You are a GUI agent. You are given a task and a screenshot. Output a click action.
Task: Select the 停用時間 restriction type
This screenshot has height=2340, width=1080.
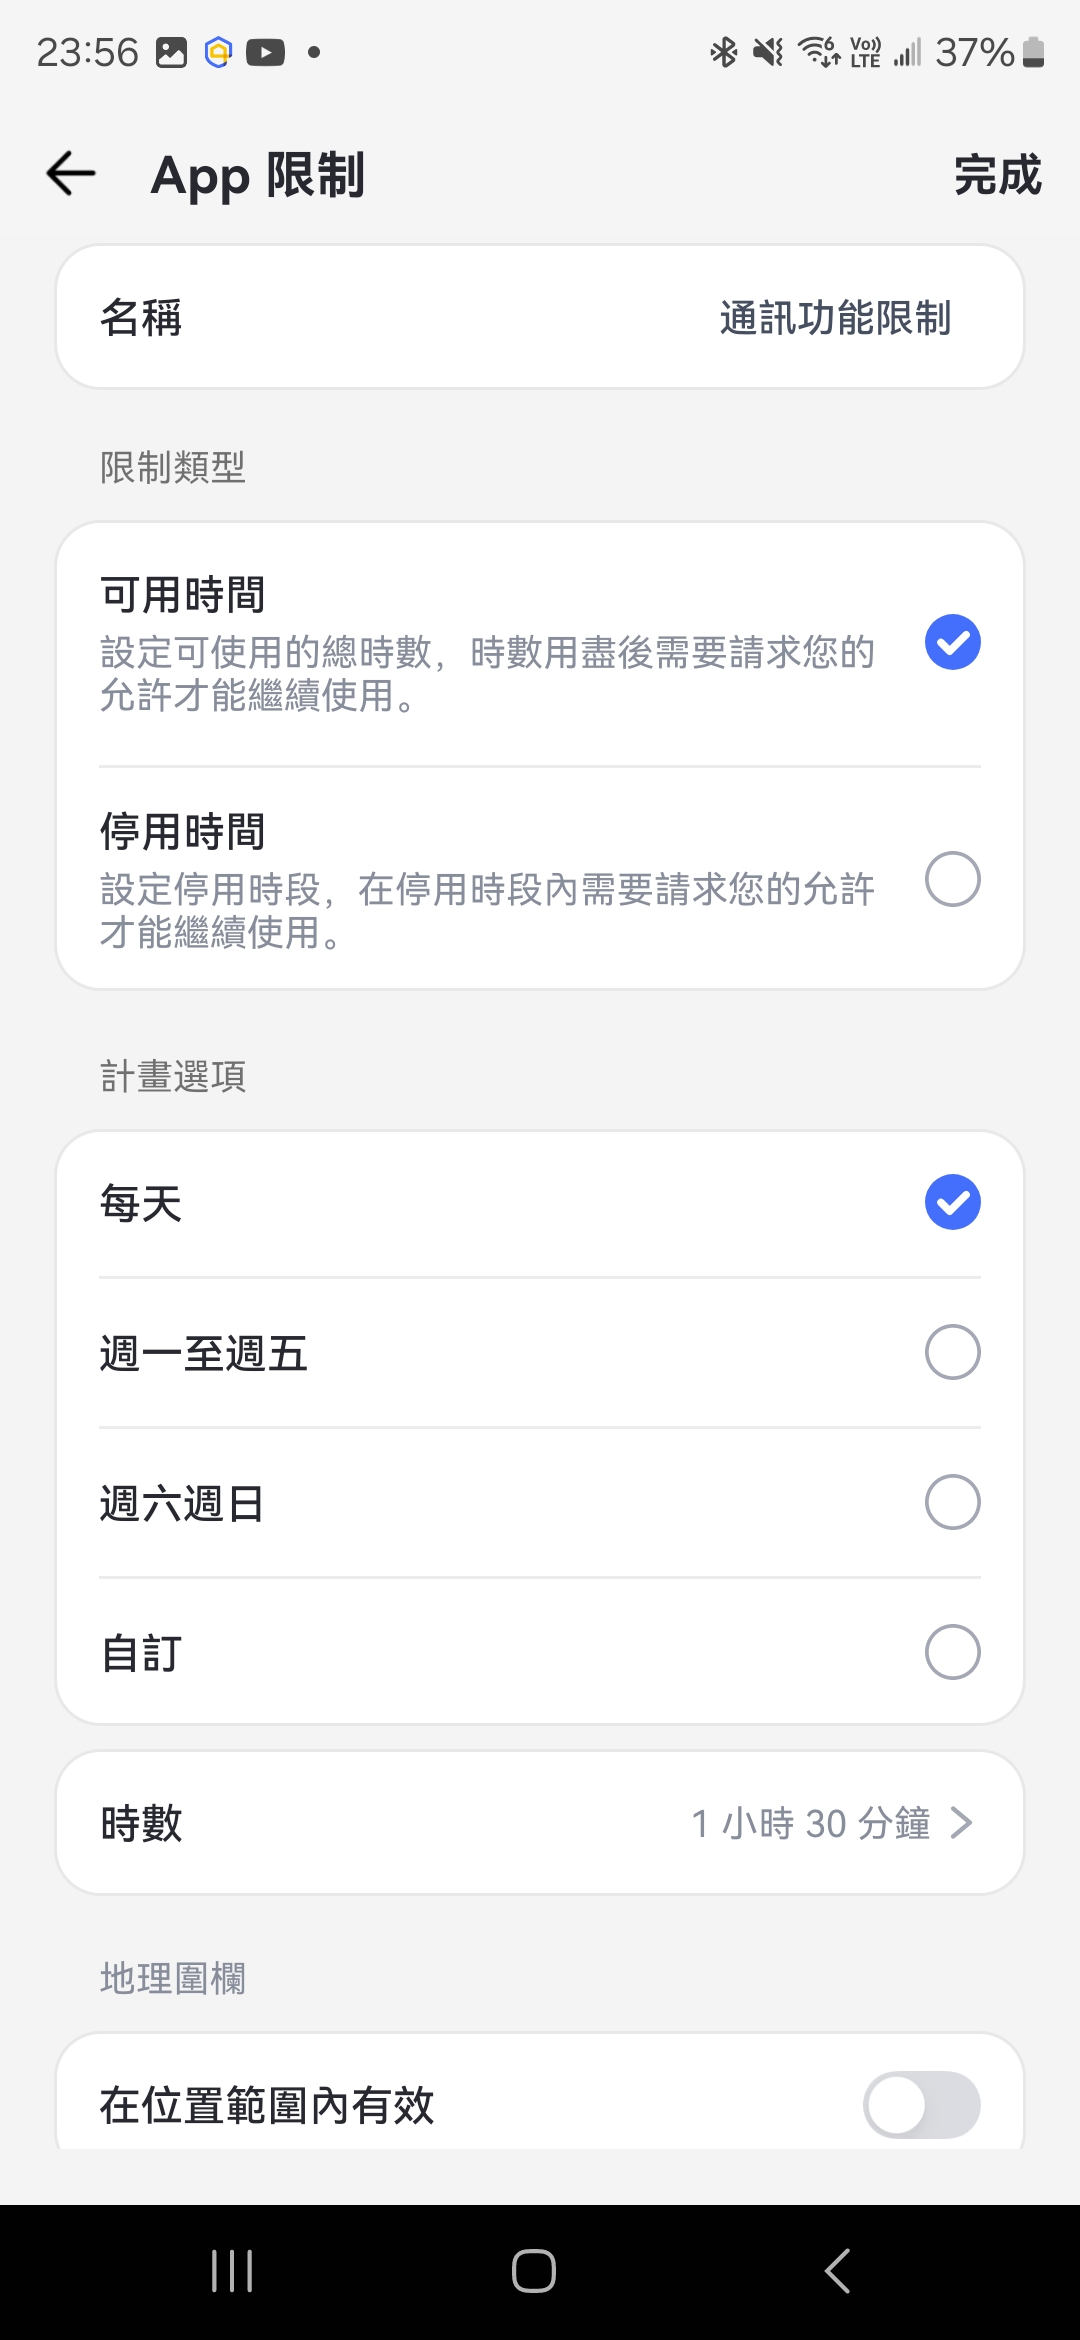pos(952,879)
